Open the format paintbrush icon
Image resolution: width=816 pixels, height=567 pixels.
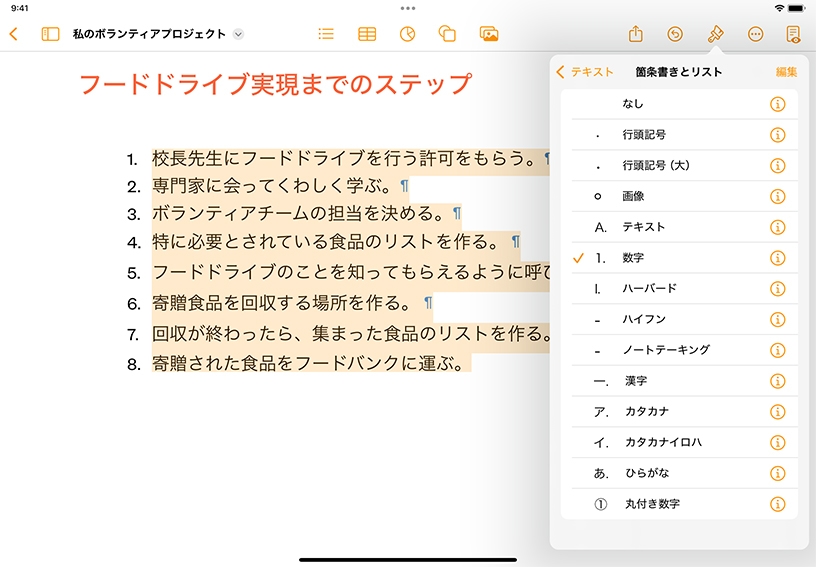click(715, 34)
